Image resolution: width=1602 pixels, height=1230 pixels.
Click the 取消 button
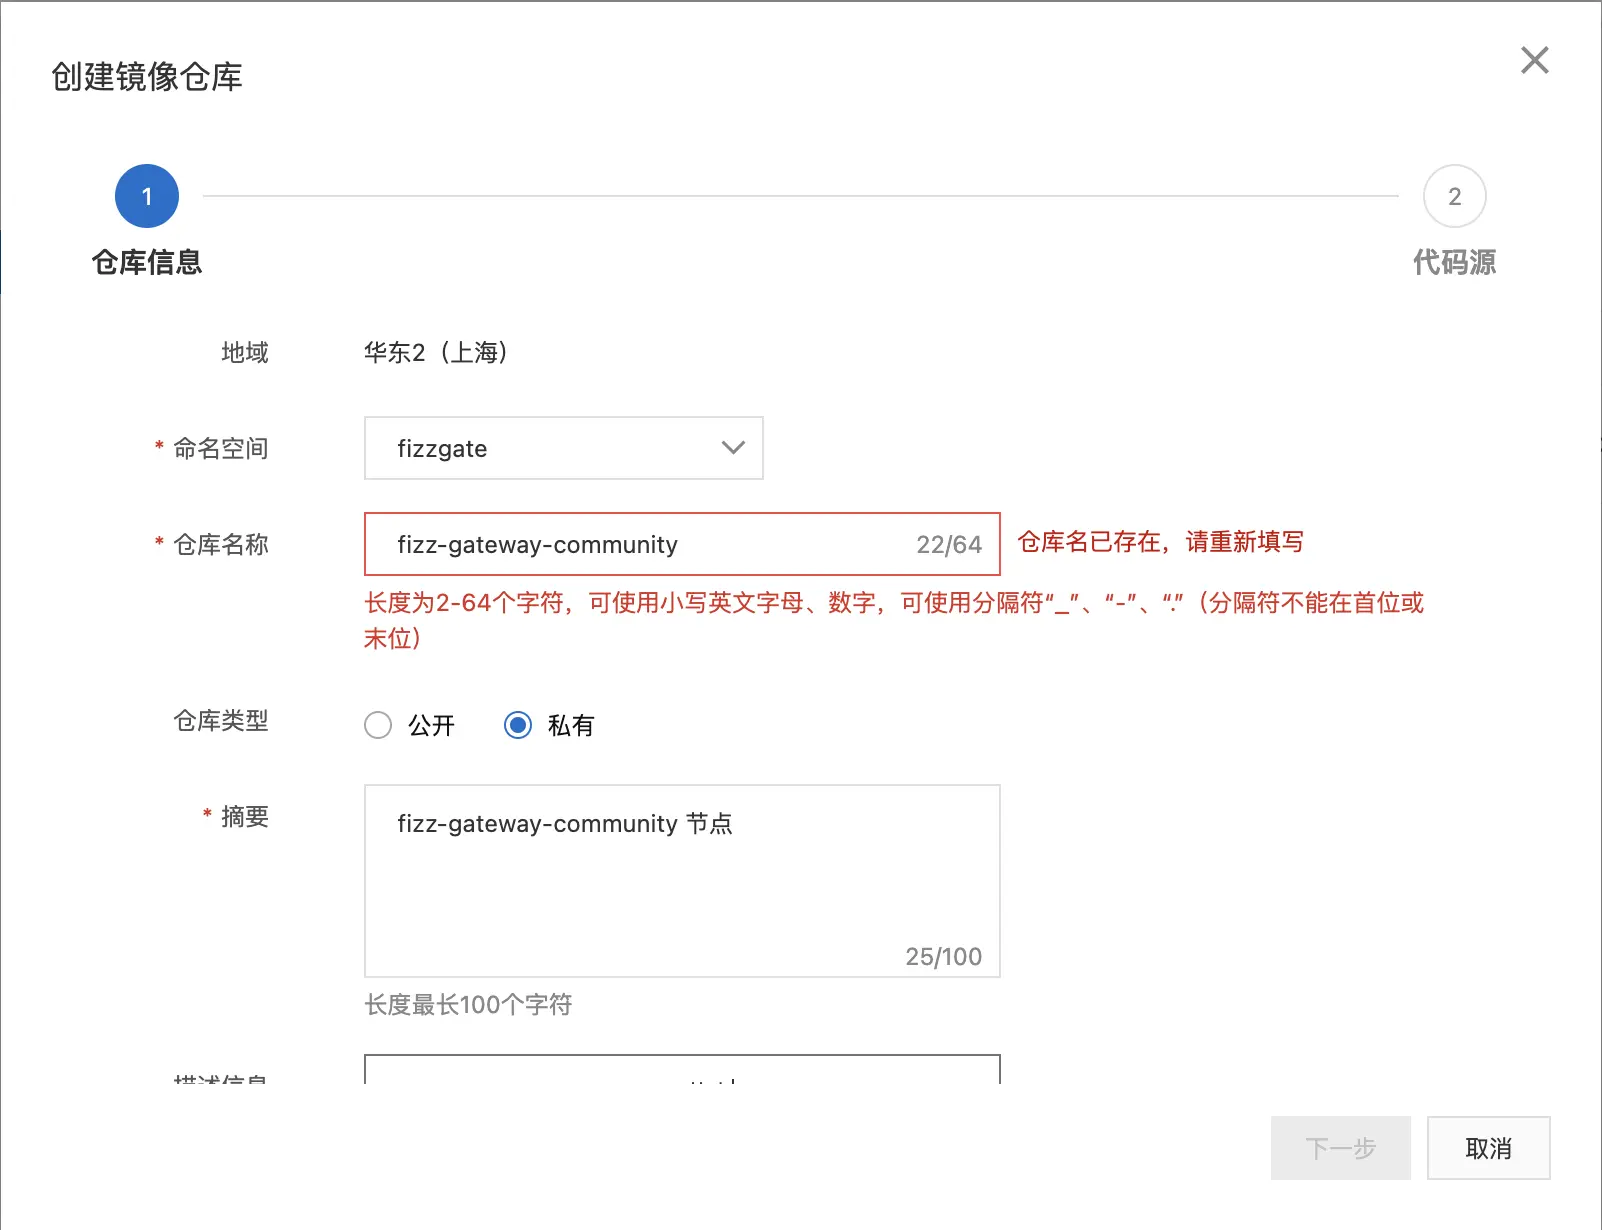1488,1148
